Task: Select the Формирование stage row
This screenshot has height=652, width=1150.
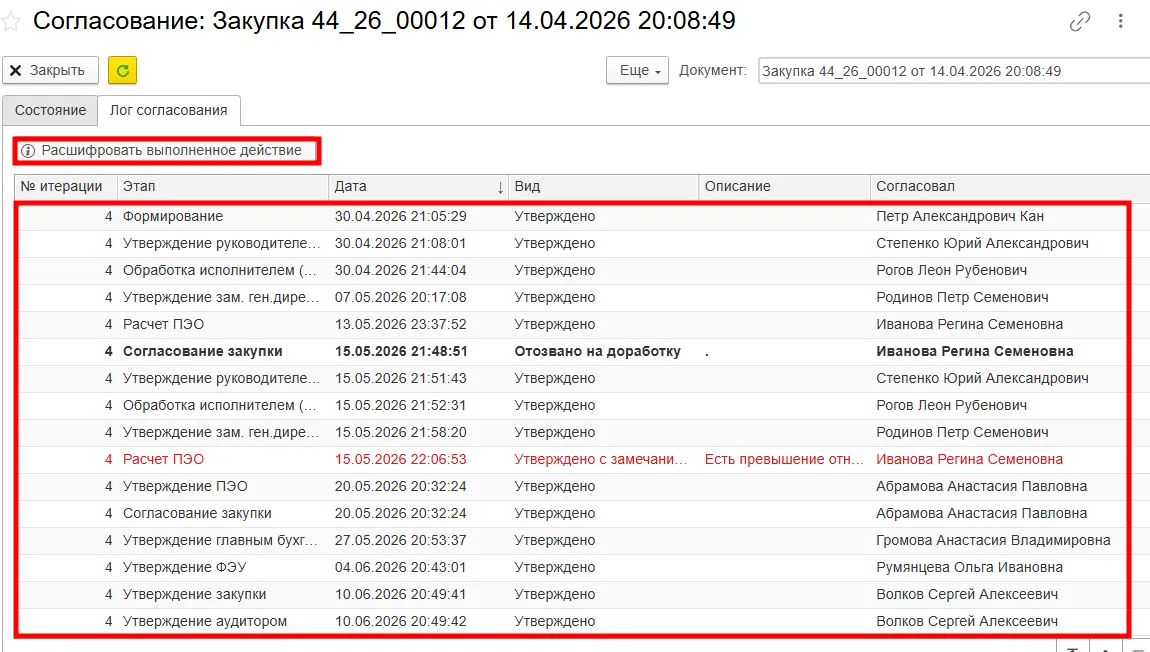Action: (572, 216)
